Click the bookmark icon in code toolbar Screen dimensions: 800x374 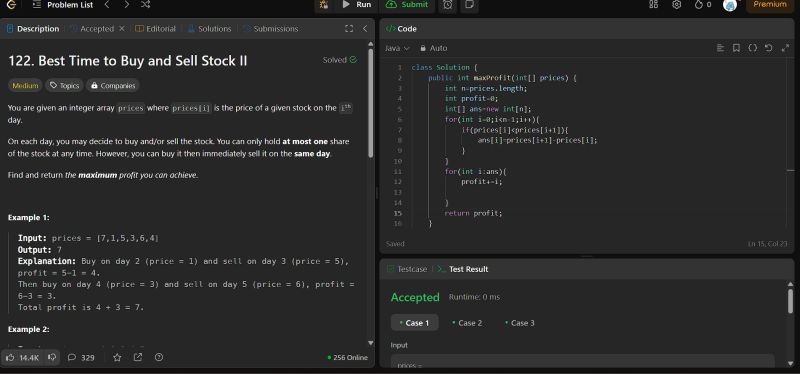pos(736,48)
